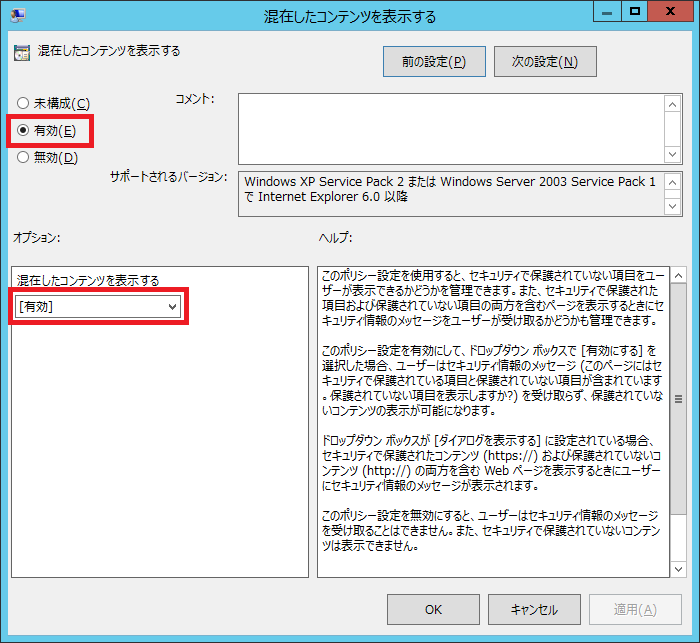The height and width of the screenshot is (643, 700).
Task: Click comment box scroll up arrow
Action: (x=673, y=104)
